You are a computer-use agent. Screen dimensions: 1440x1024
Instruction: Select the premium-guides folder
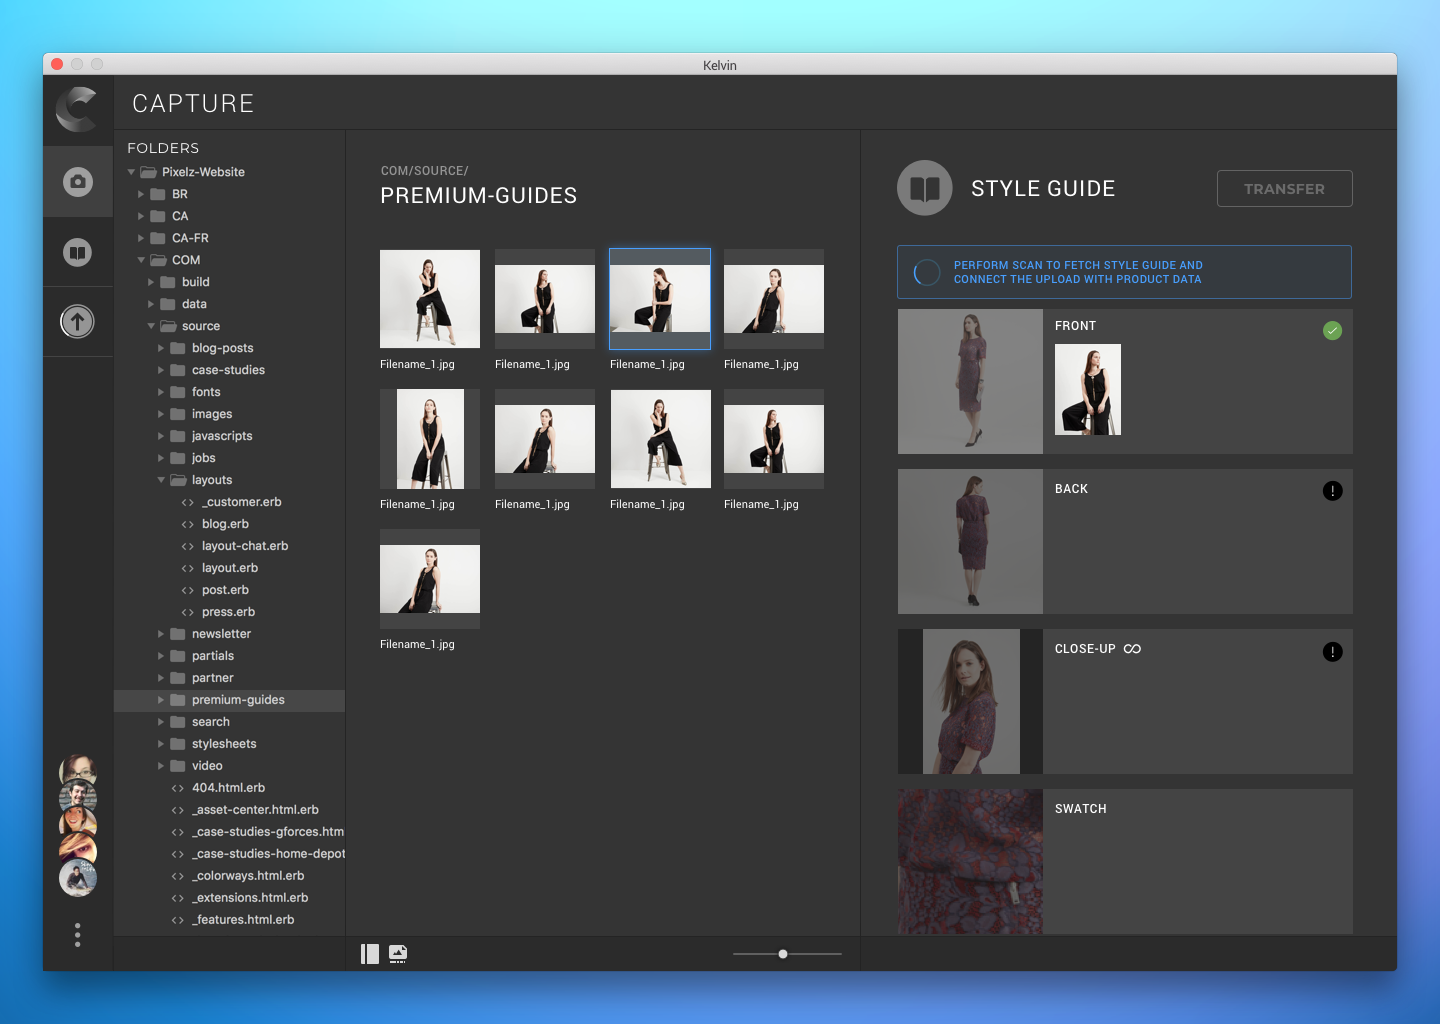(238, 700)
